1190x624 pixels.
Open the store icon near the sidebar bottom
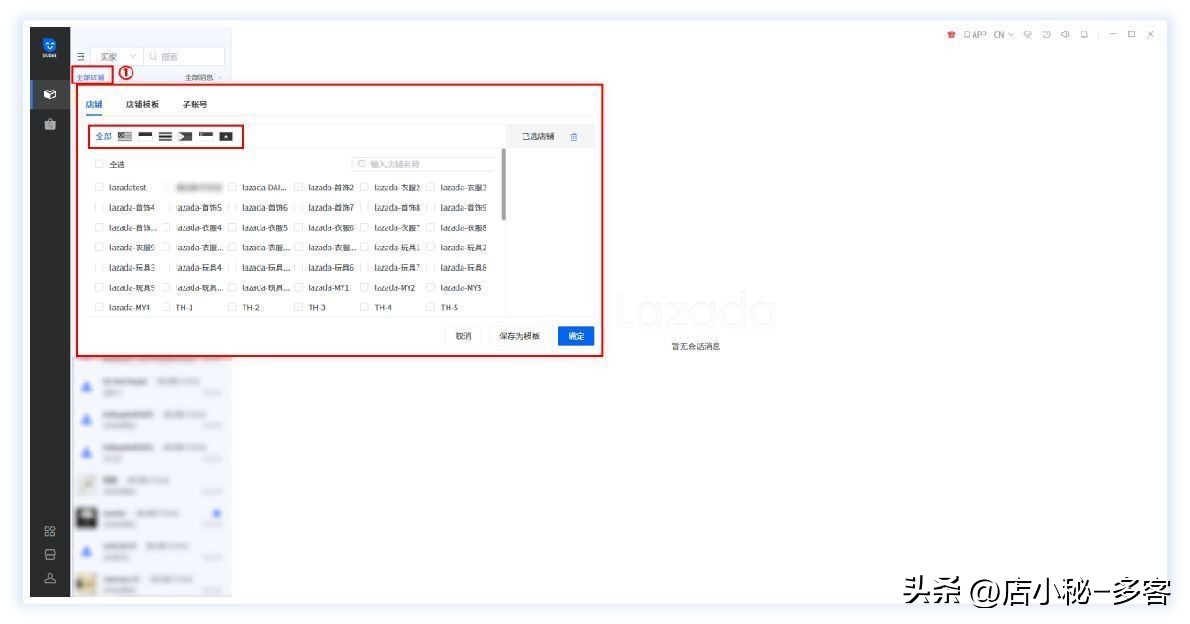point(50,555)
